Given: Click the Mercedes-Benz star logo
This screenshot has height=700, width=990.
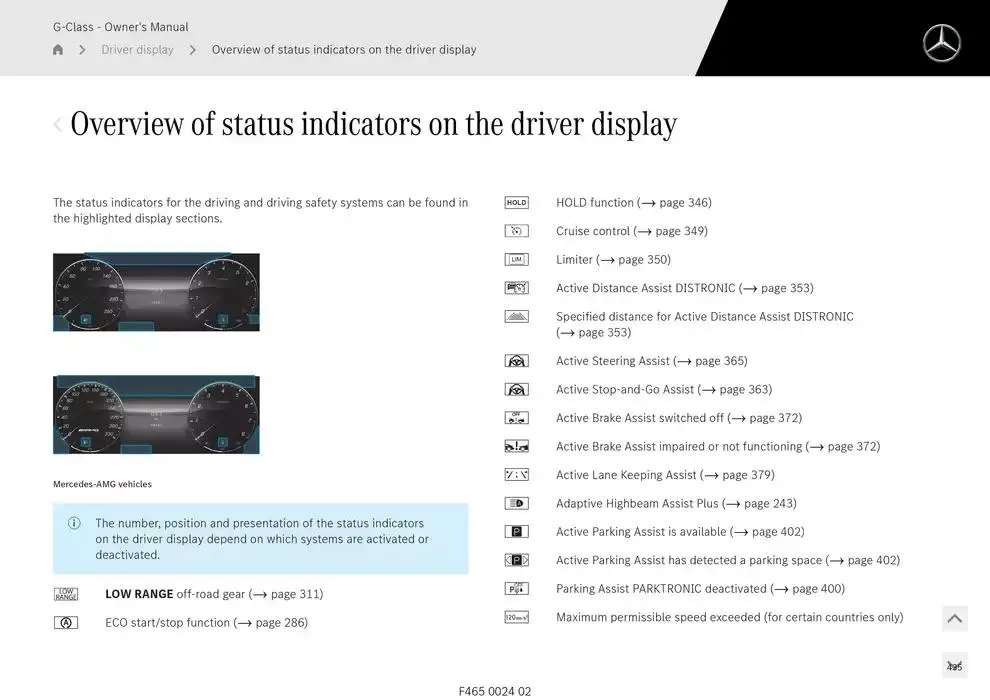Looking at the screenshot, I should 941,43.
